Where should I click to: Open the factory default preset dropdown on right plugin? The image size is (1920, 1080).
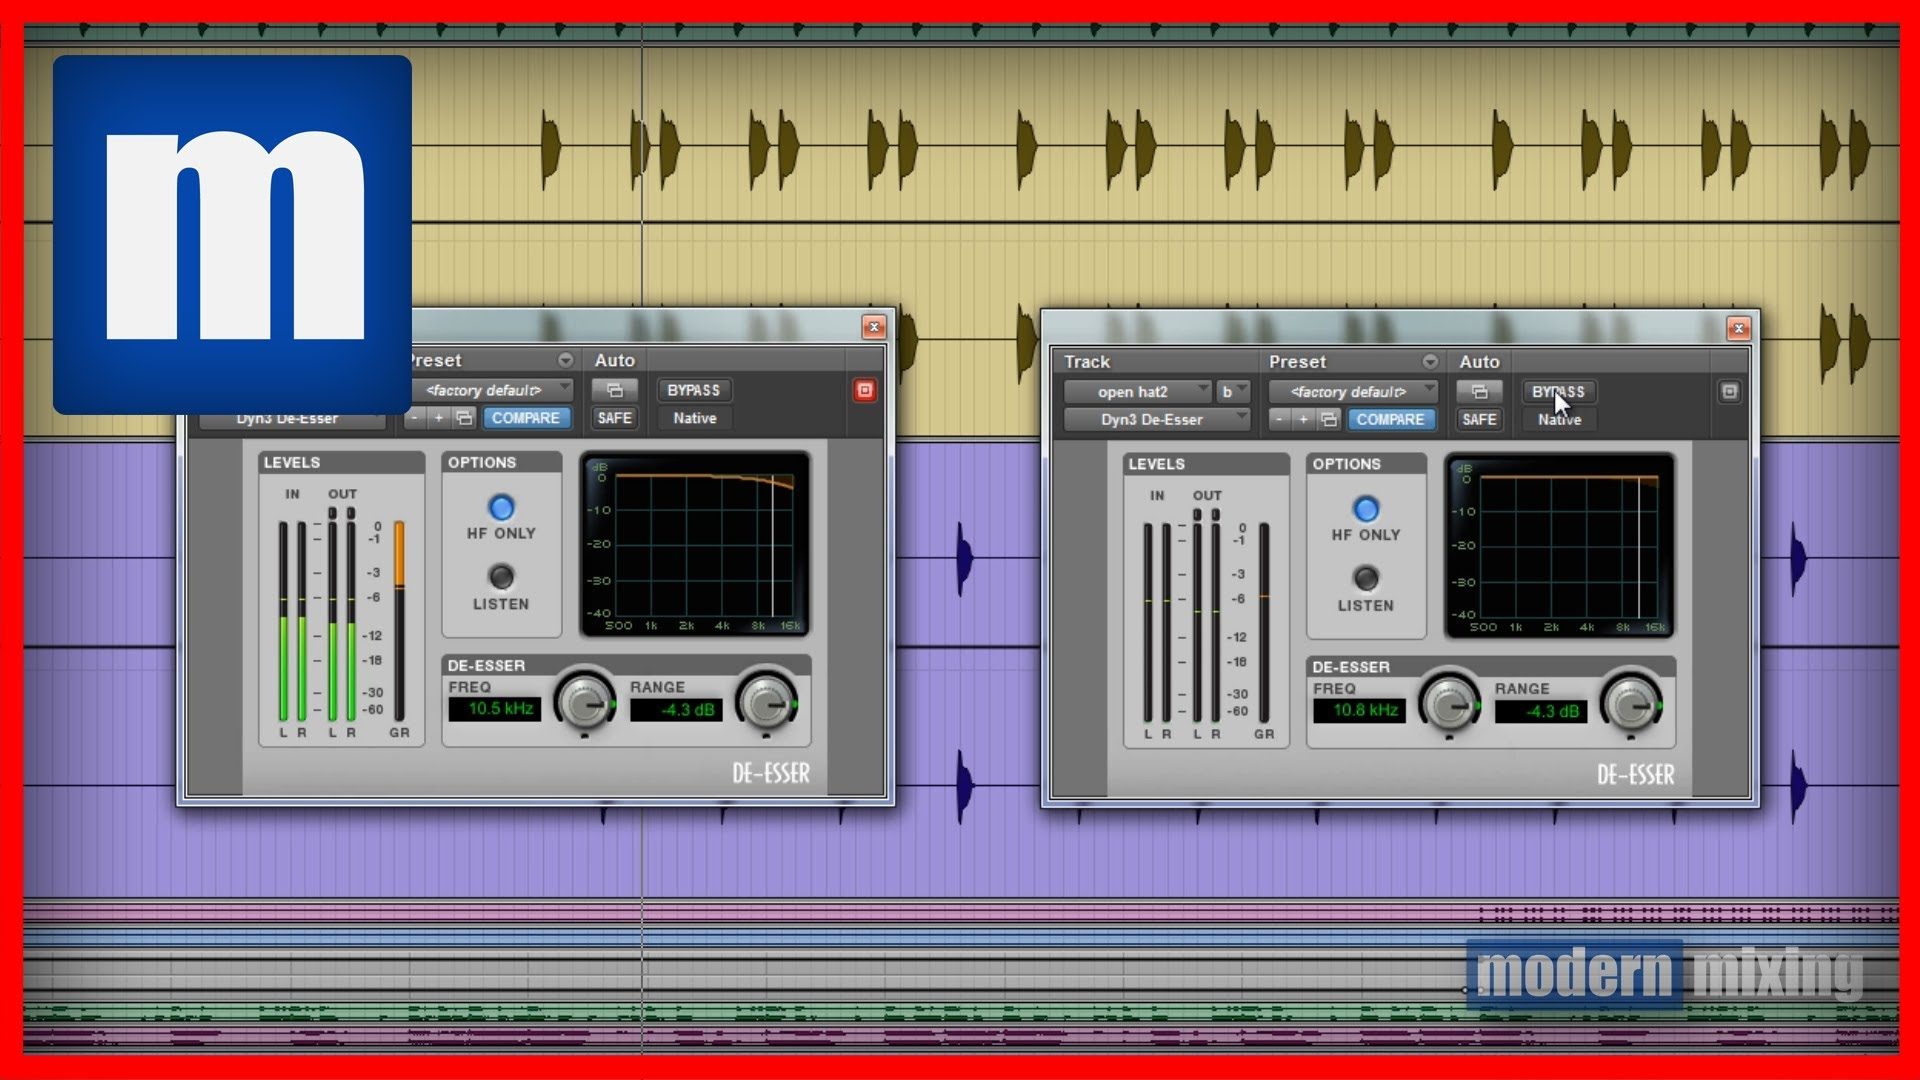point(1352,392)
